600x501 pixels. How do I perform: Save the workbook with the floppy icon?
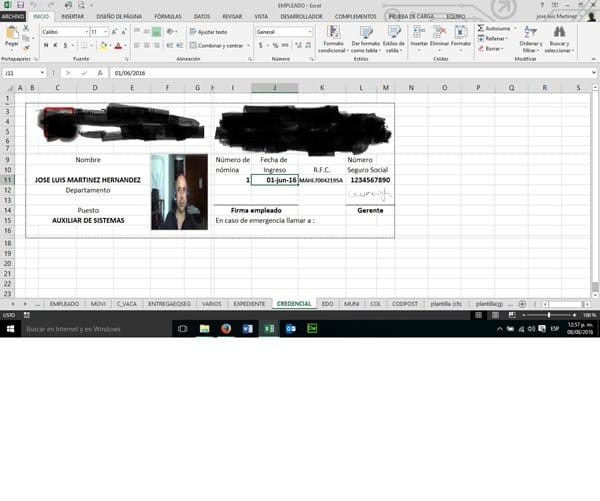click(x=20, y=5)
